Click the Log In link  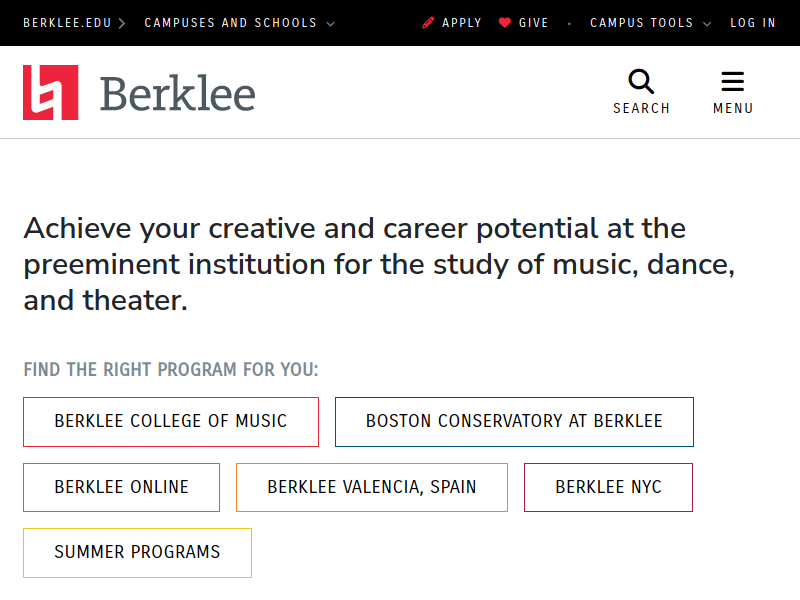tap(753, 23)
